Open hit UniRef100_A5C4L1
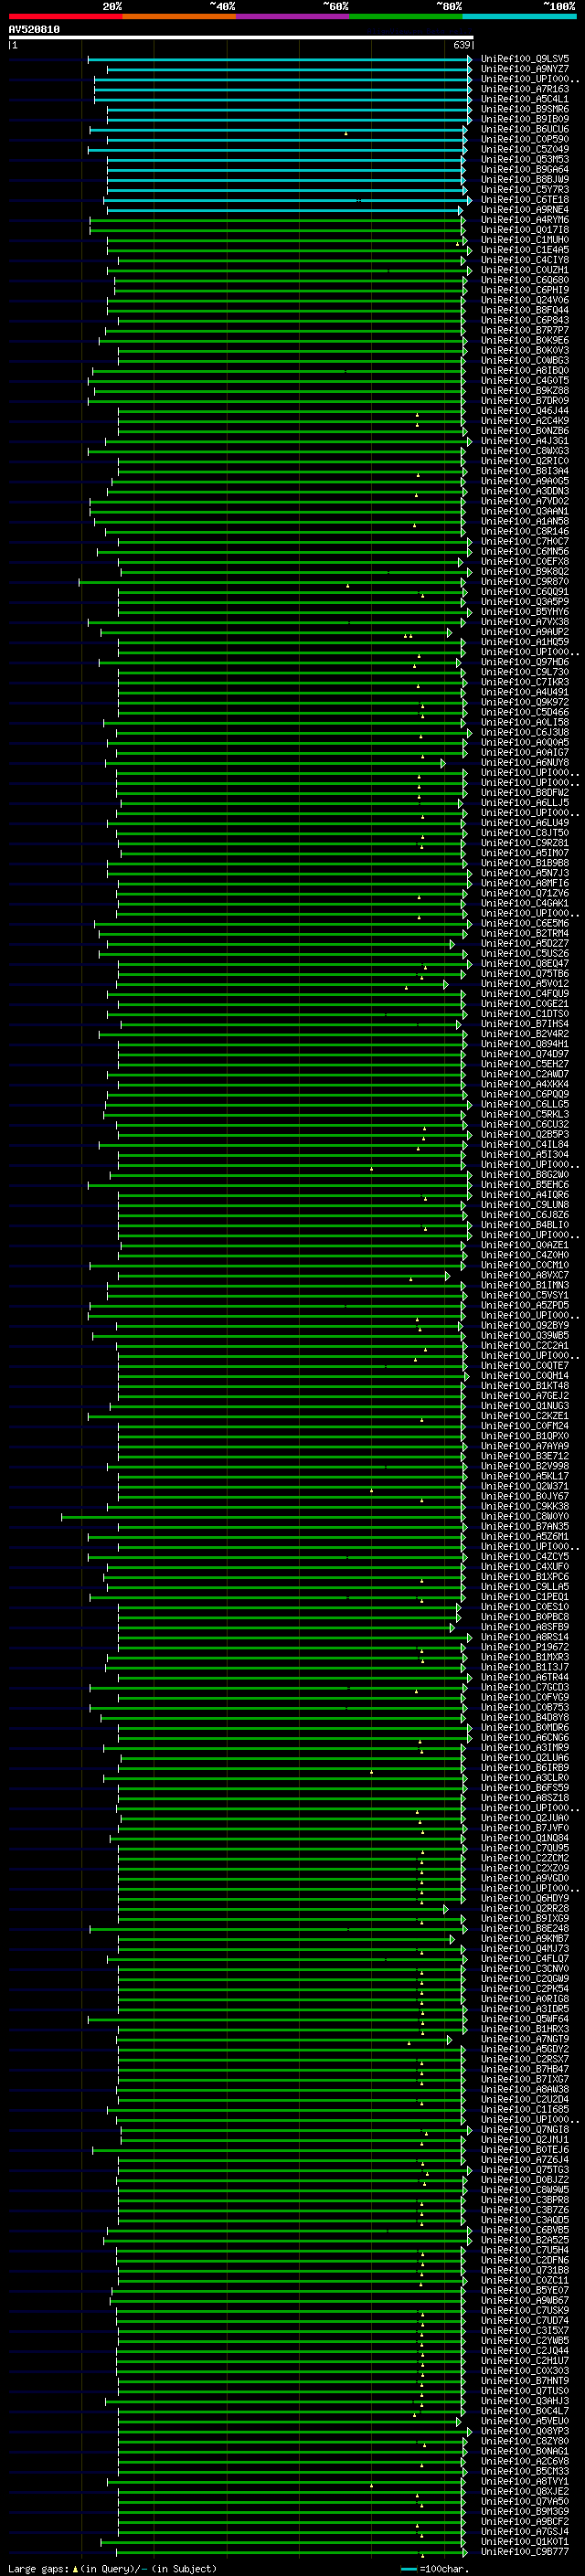The width and height of the screenshot is (585, 2576). [x=525, y=99]
